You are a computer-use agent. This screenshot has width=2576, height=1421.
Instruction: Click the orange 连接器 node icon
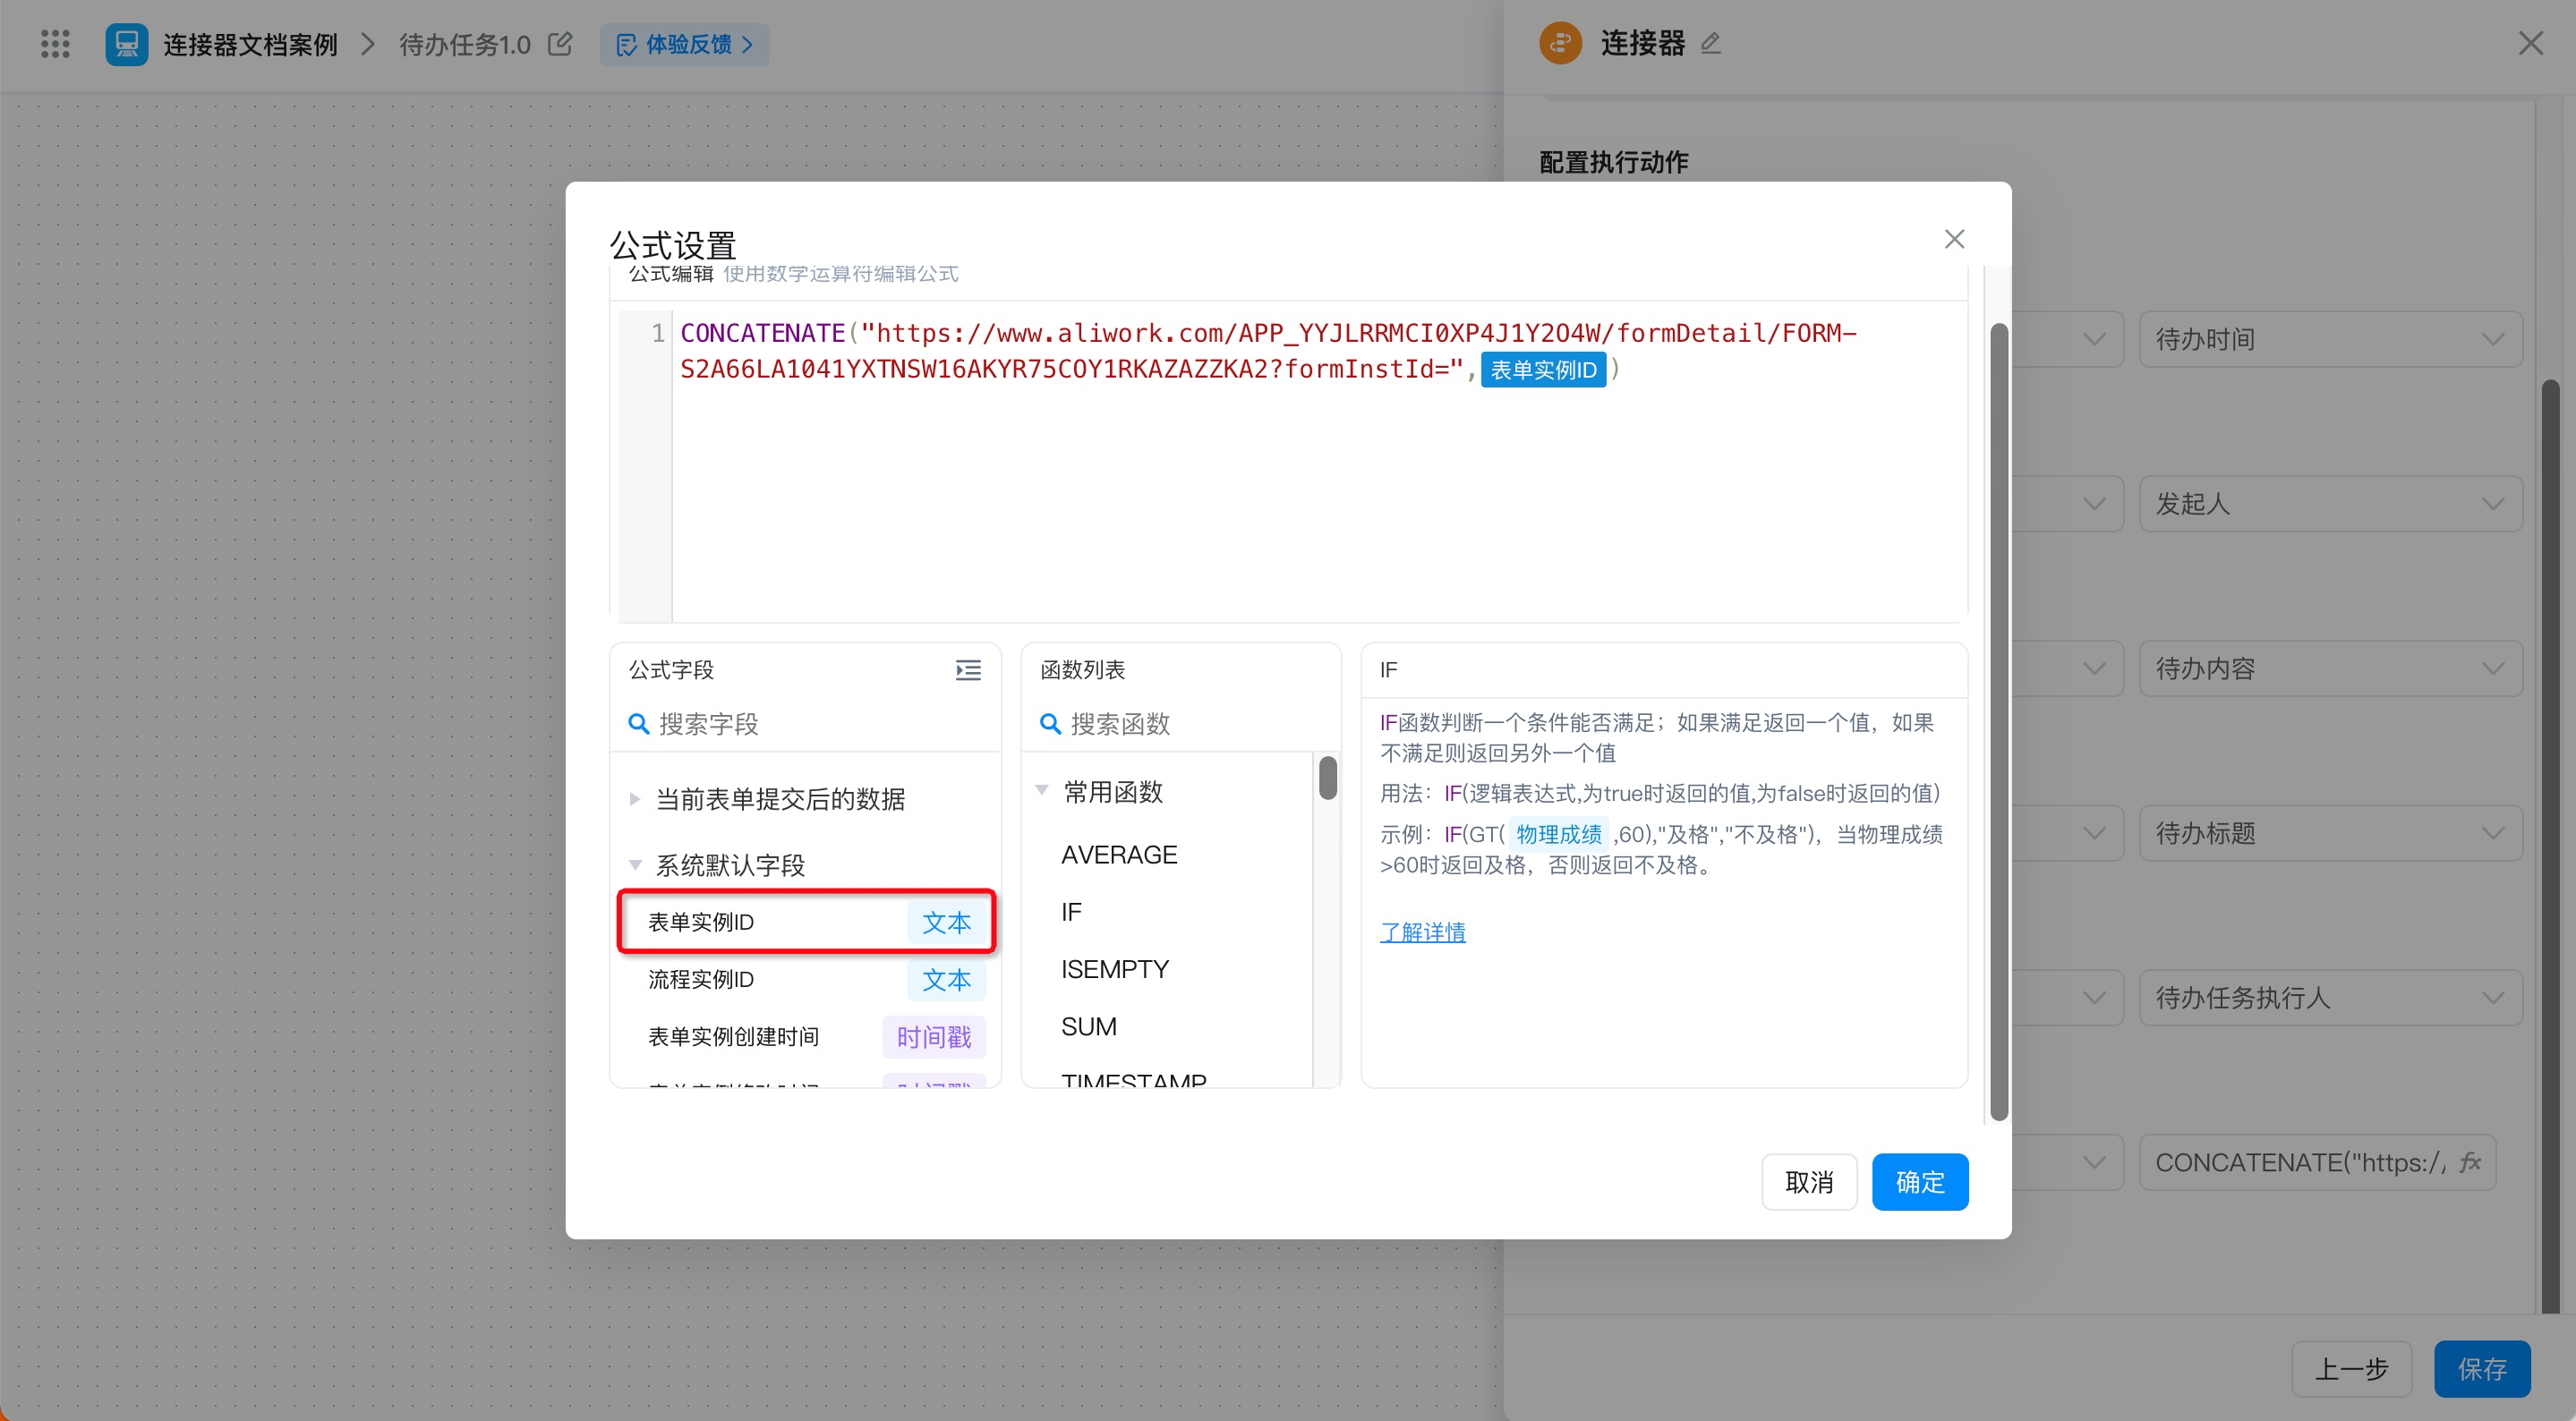1560,43
